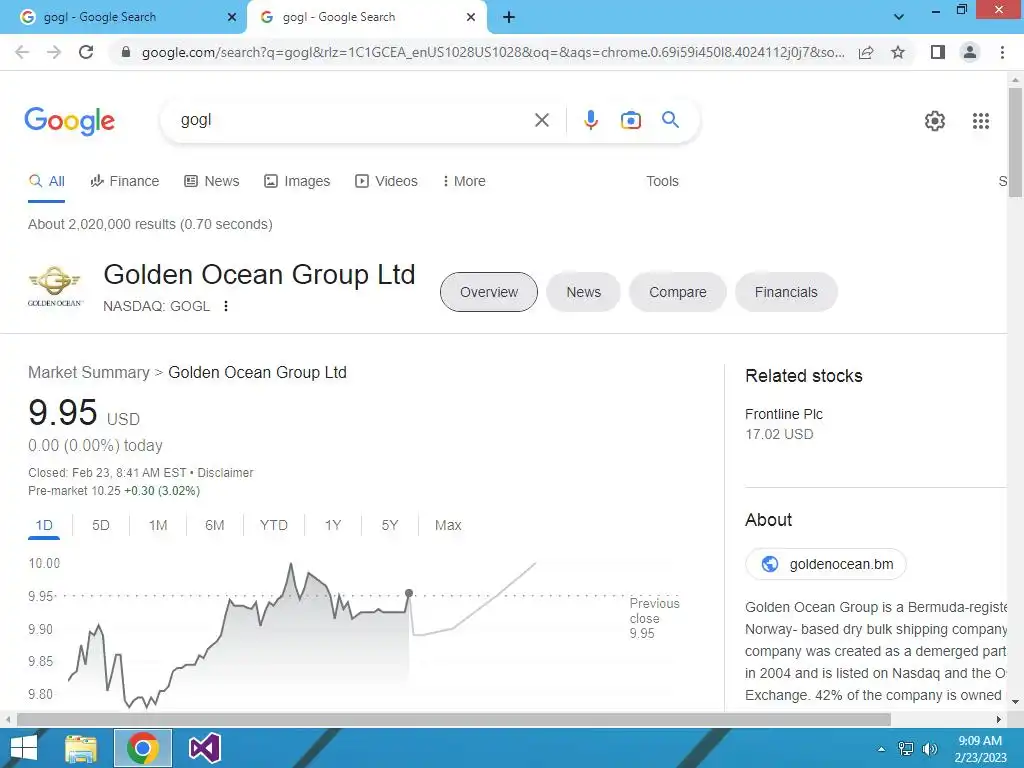Click the Golden Ocean company logo
The image size is (1024, 768).
tap(55, 286)
